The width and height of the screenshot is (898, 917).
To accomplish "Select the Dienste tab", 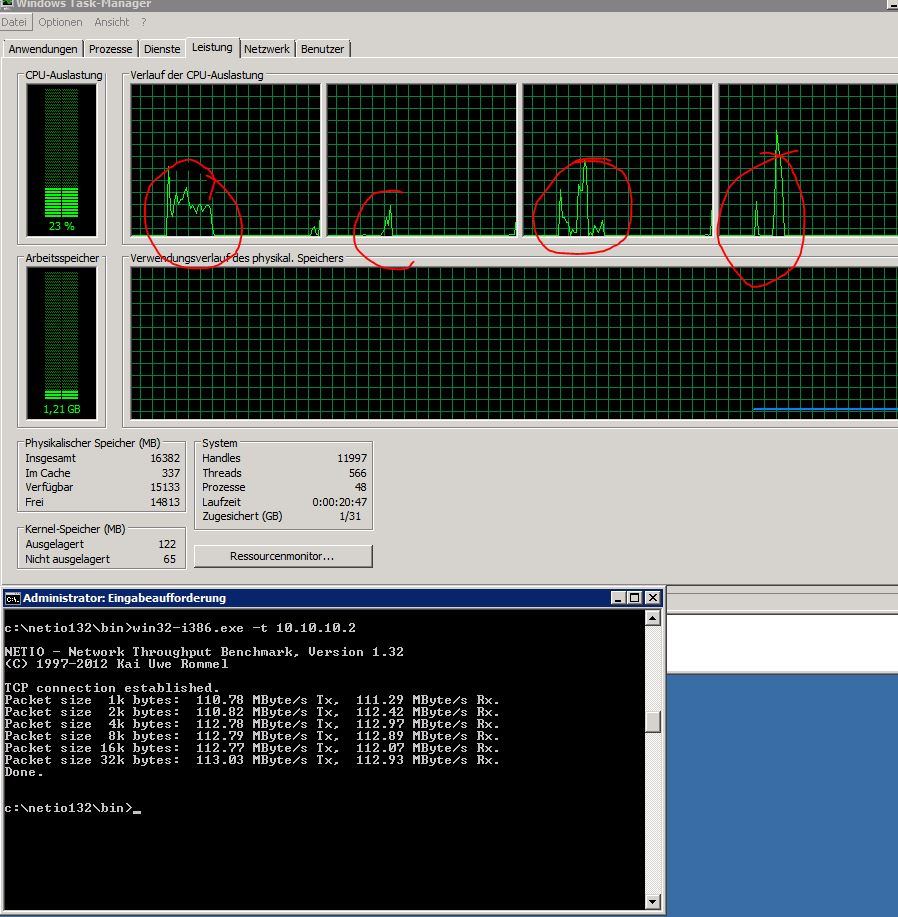I will tap(162, 49).
